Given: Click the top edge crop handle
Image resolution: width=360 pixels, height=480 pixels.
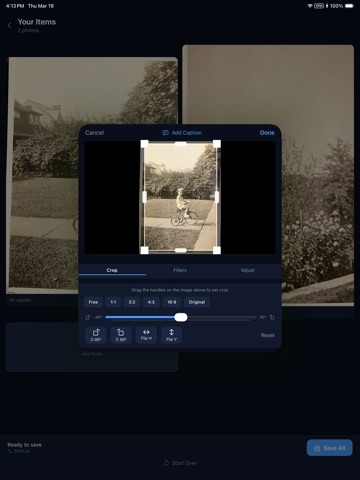Looking at the screenshot, I should pyautogui.click(x=181, y=144).
